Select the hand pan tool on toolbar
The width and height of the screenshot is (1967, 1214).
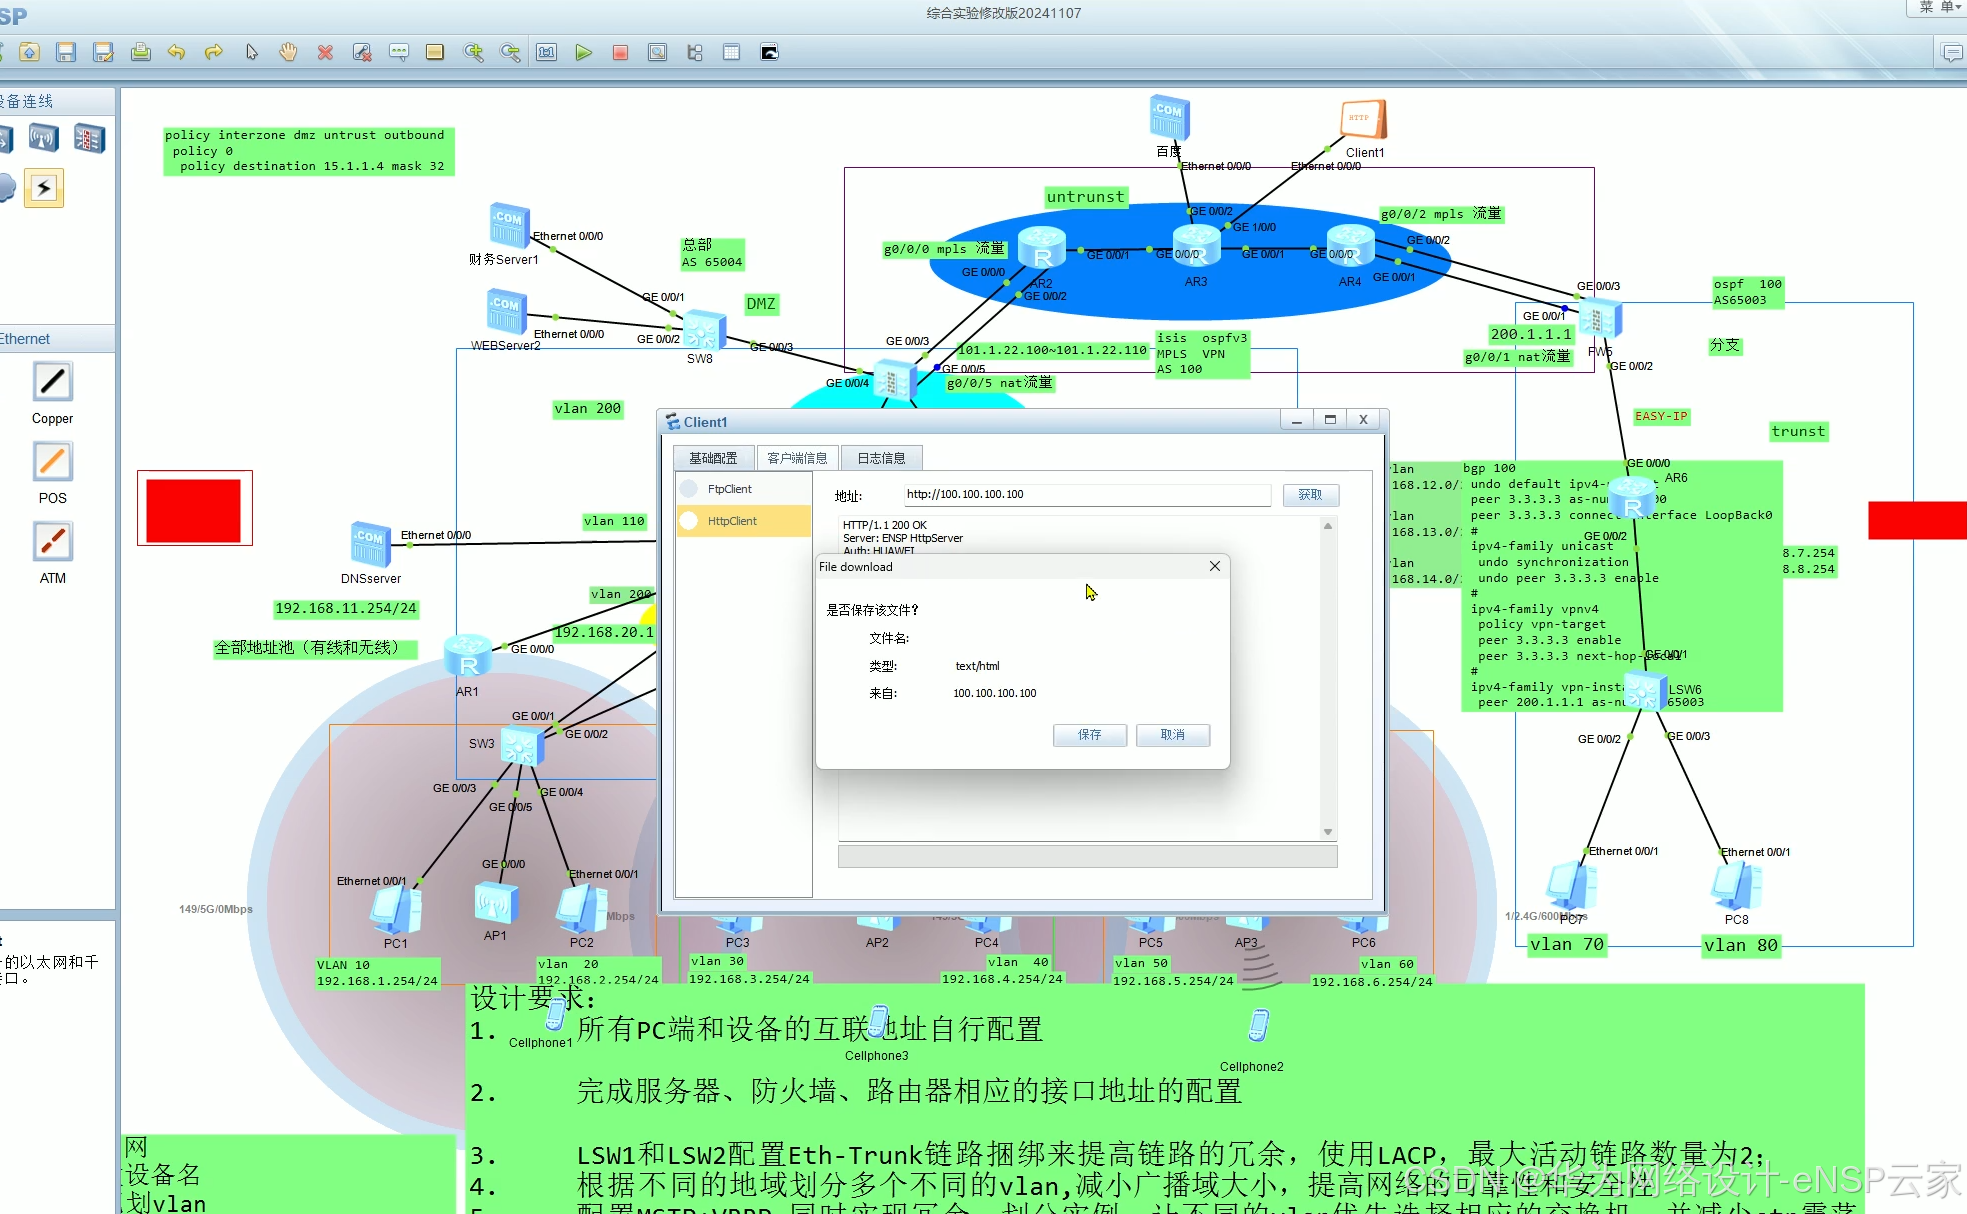click(x=288, y=52)
